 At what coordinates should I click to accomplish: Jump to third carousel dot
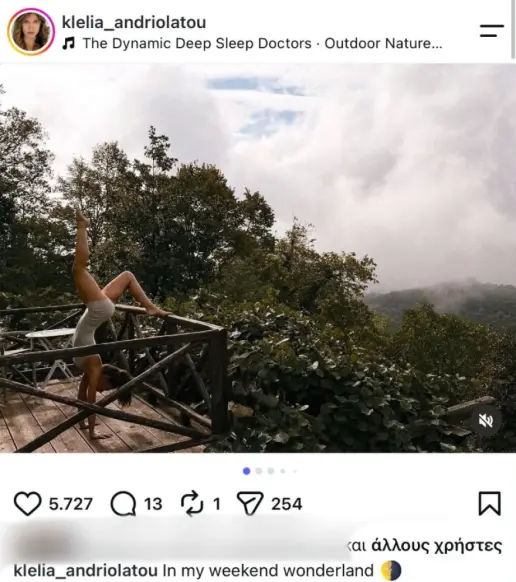[271, 471]
